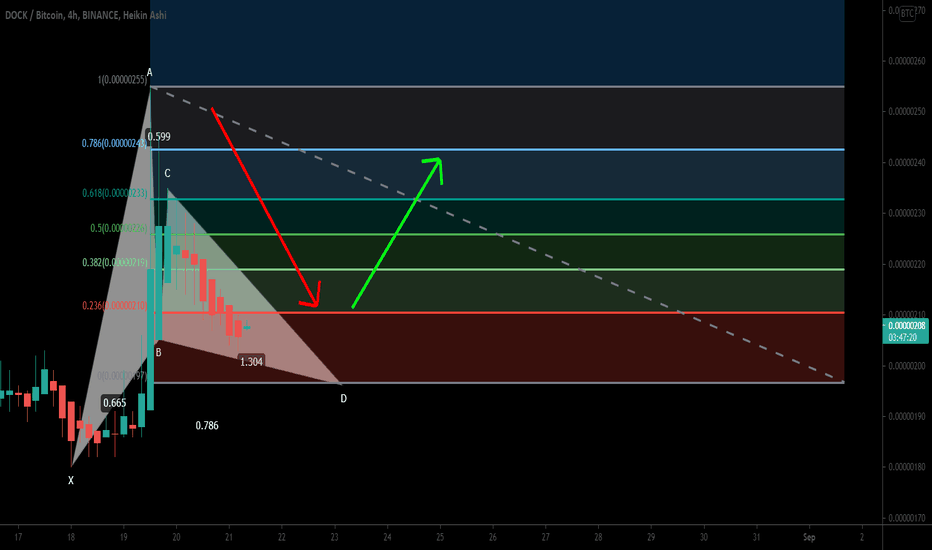Click price 0.00000220 on the price scale
This screenshot has width=932, height=550.
[906, 264]
